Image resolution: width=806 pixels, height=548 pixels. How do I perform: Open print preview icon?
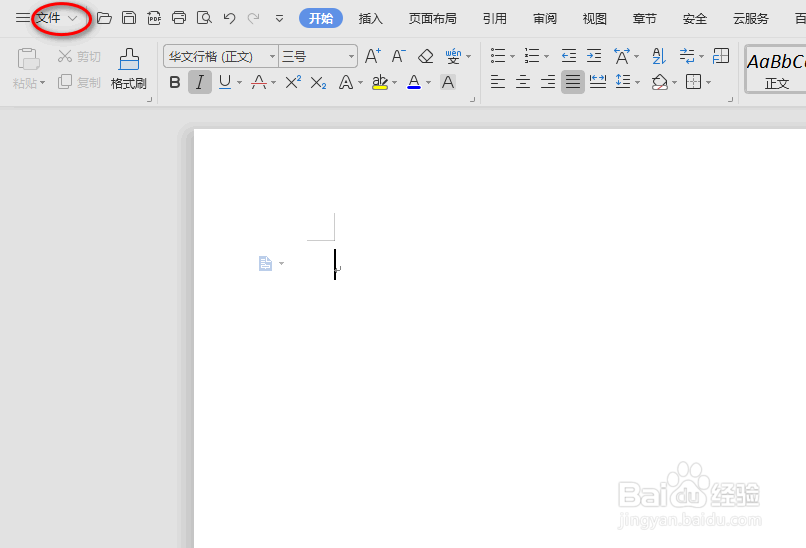coord(204,19)
